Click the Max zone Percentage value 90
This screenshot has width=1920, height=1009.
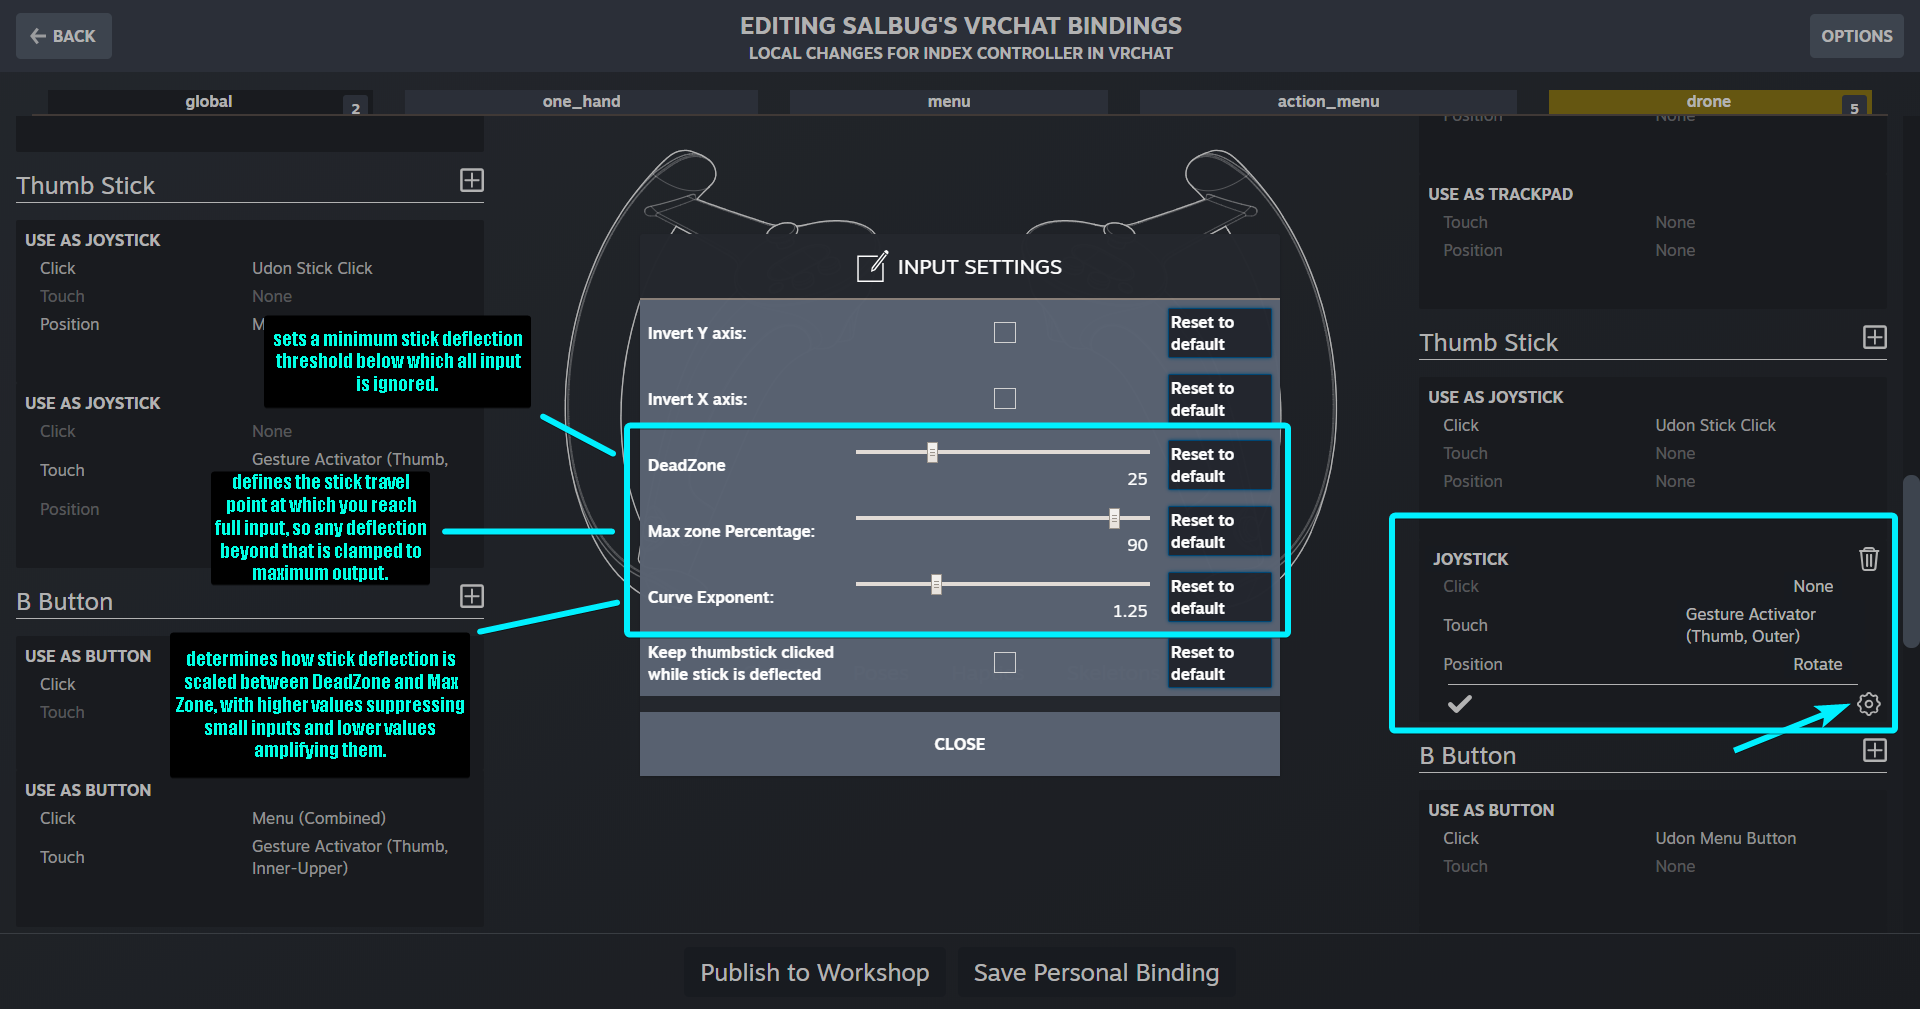click(1137, 545)
